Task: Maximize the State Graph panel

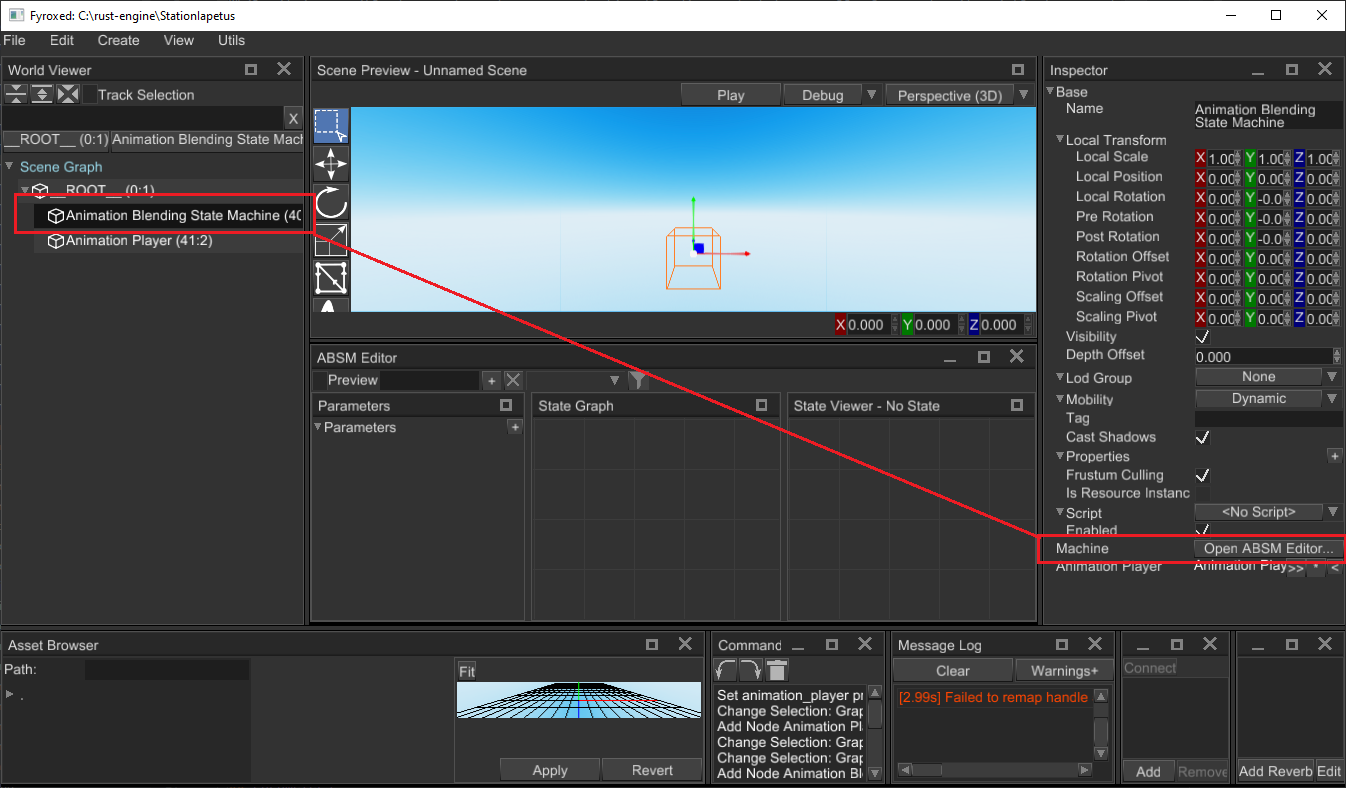Action: [x=762, y=405]
